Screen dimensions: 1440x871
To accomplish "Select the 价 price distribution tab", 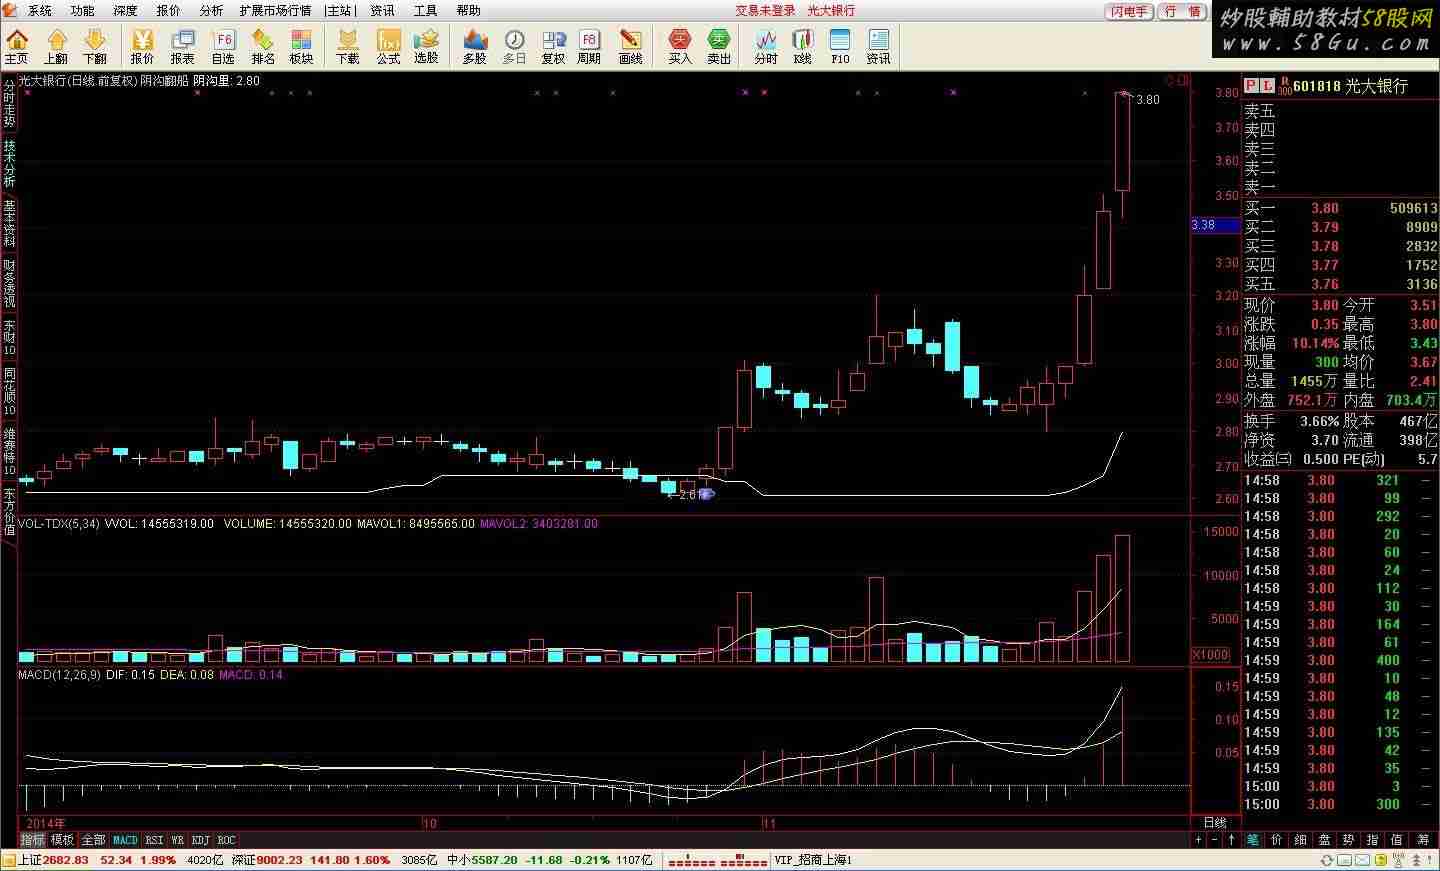I will point(1276,840).
